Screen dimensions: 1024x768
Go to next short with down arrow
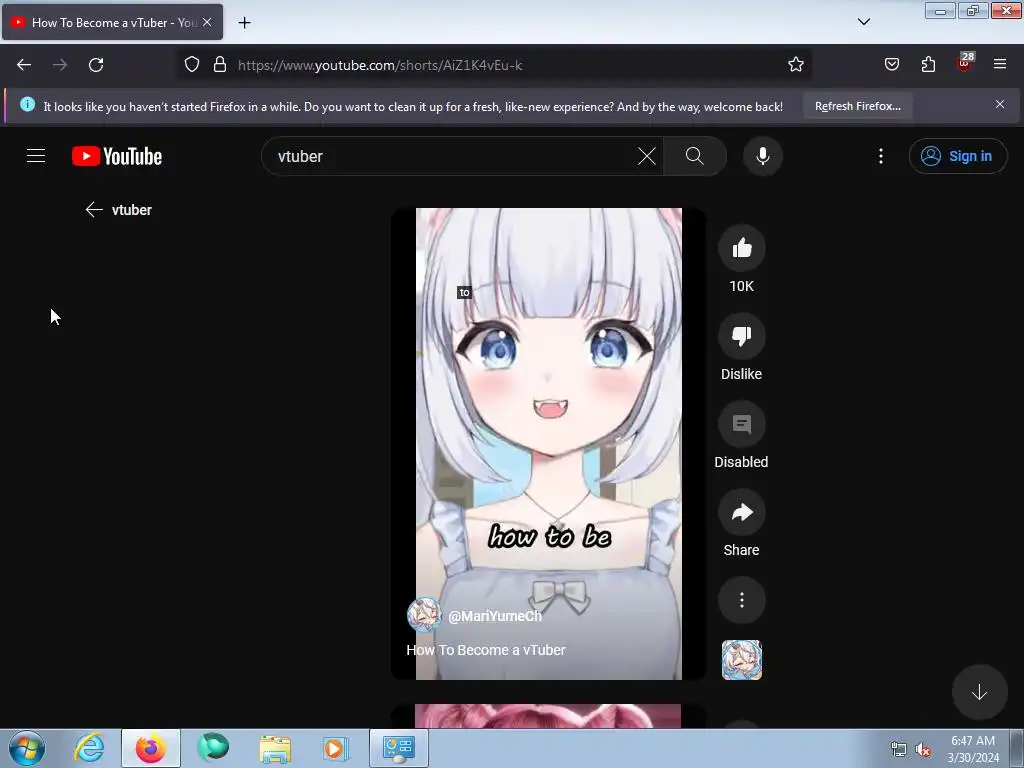[979, 692]
